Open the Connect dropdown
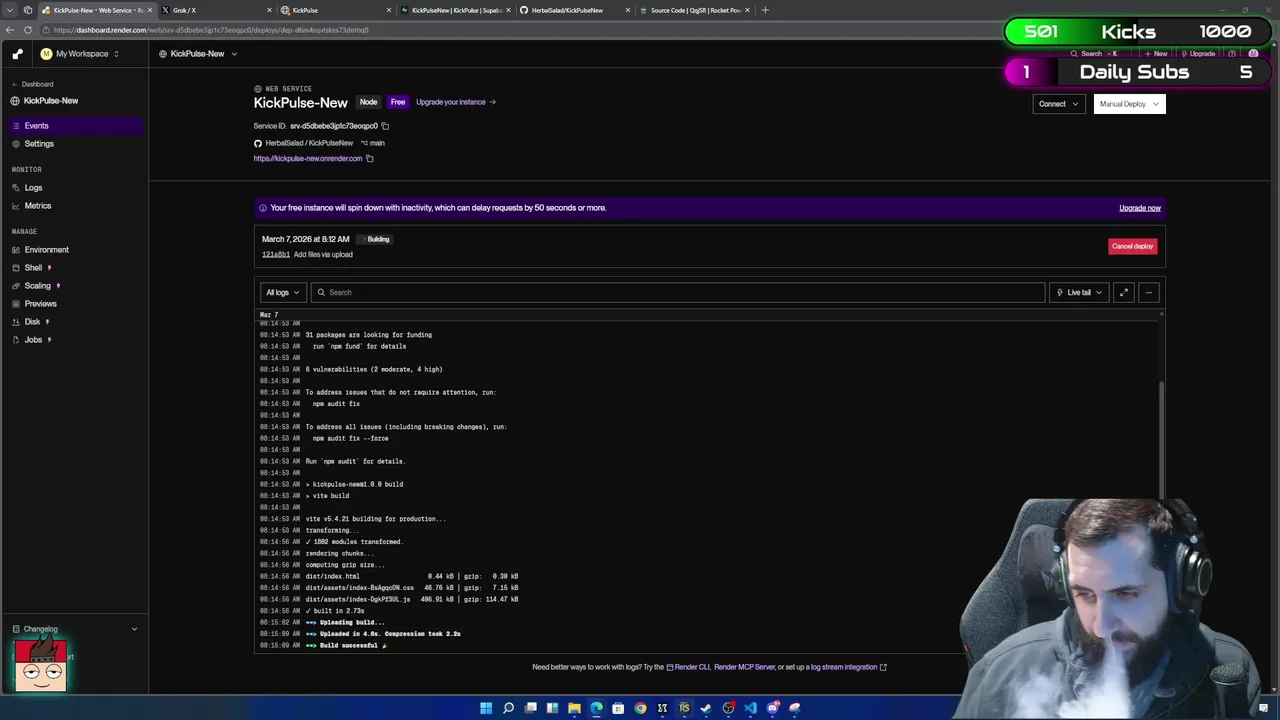Image resolution: width=1280 pixels, height=720 pixels. tap(1058, 104)
